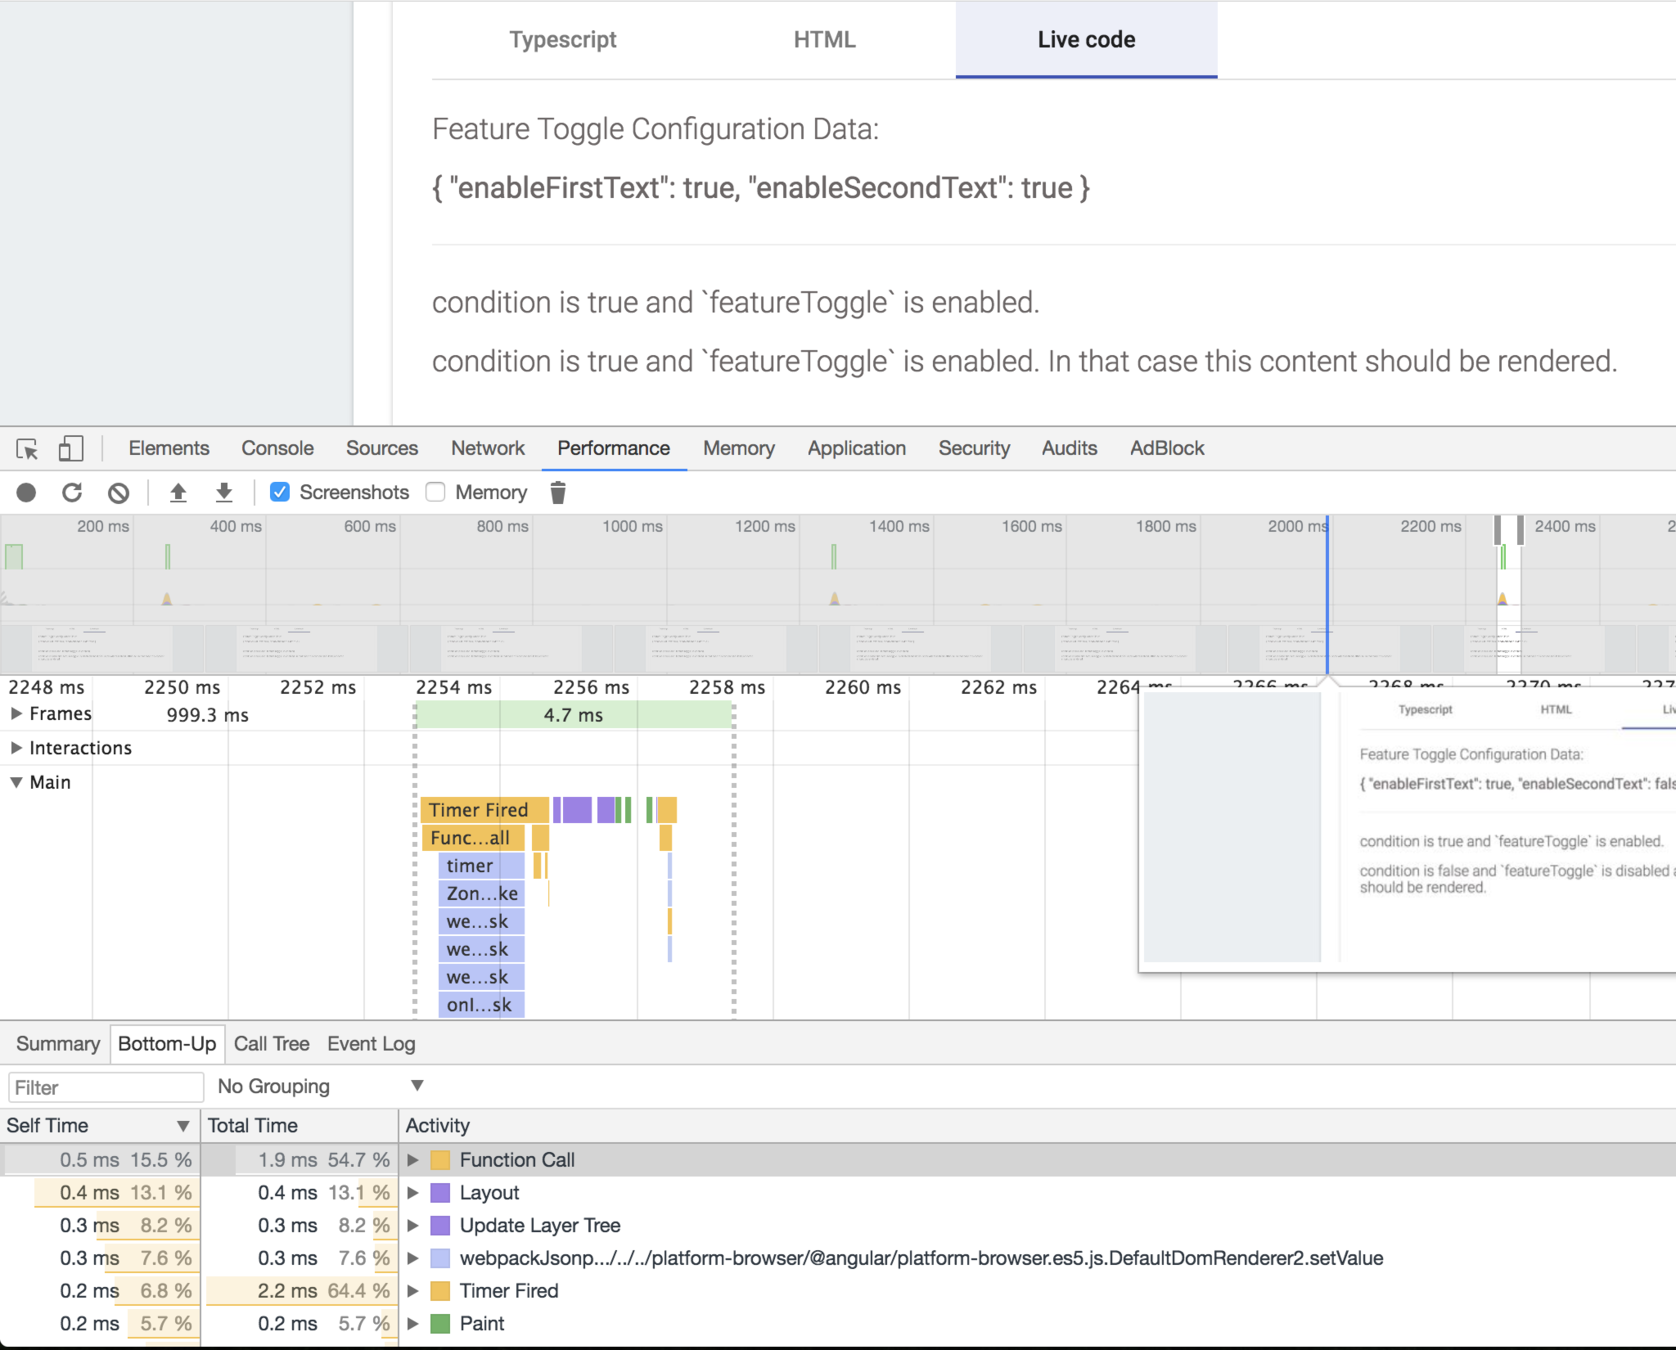
Task: Sort by the Activity column header
Action: pyautogui.click(x=1038, y=1126)
